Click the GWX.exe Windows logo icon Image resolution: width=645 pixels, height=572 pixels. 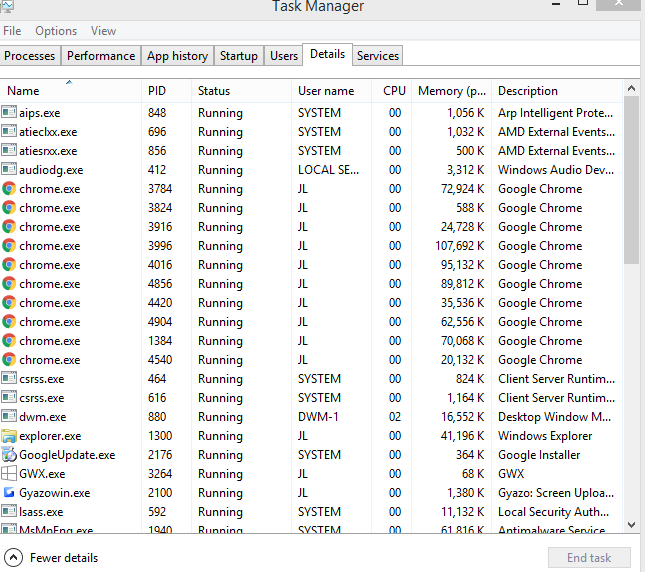[x=9, y=473]
